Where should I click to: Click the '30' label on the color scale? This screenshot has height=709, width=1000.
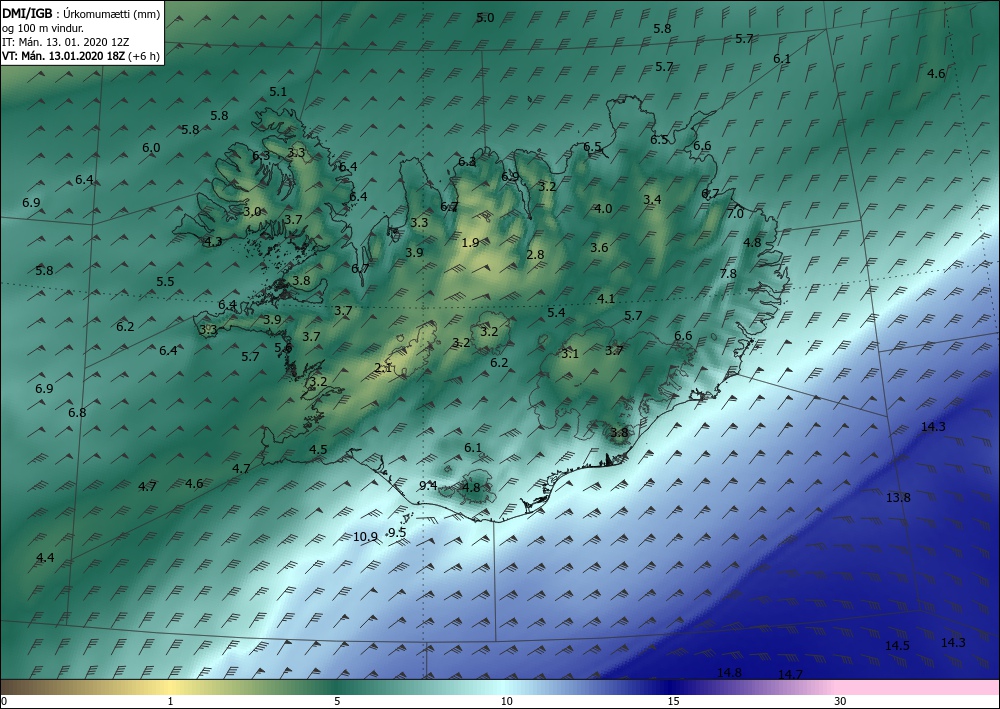pyautogui.click(x=840, y=701)
